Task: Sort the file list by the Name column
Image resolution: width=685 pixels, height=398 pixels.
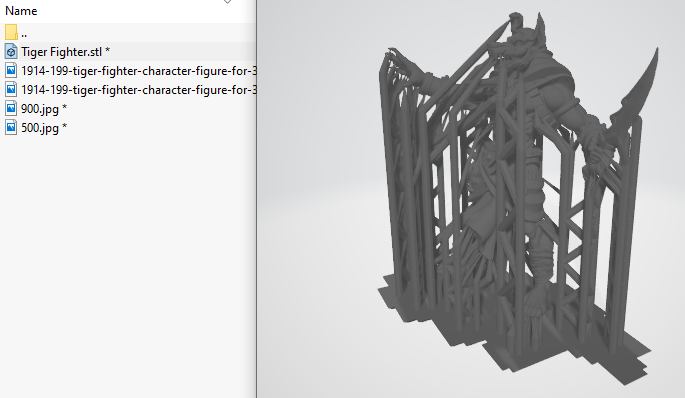Action: pos(21,10)
